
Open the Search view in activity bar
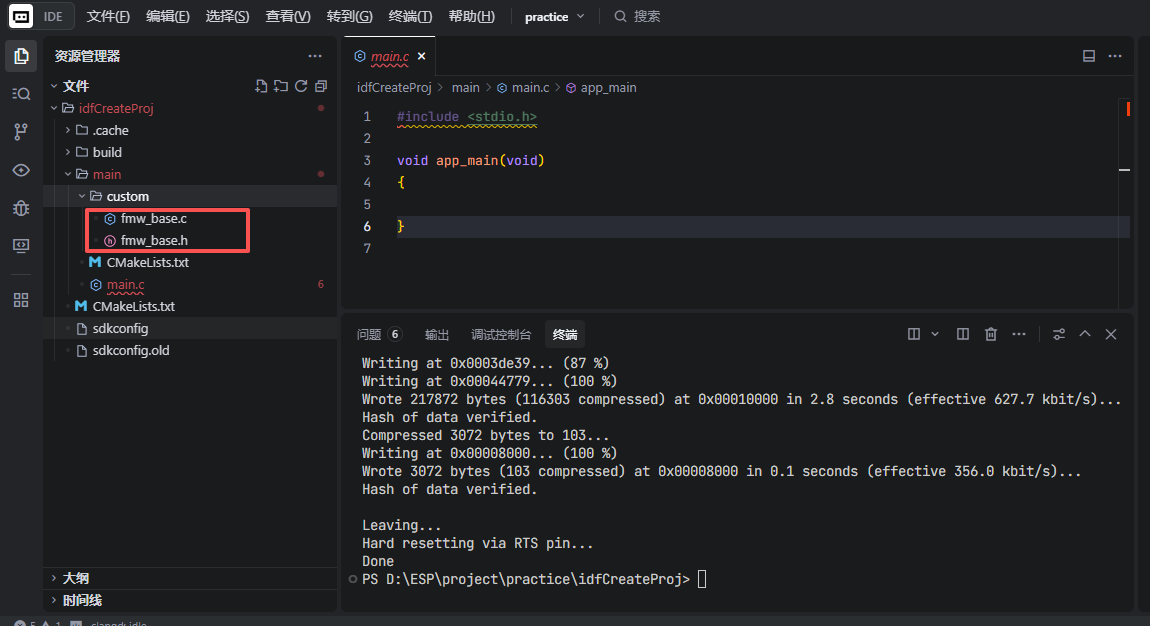tap(21, 94)
